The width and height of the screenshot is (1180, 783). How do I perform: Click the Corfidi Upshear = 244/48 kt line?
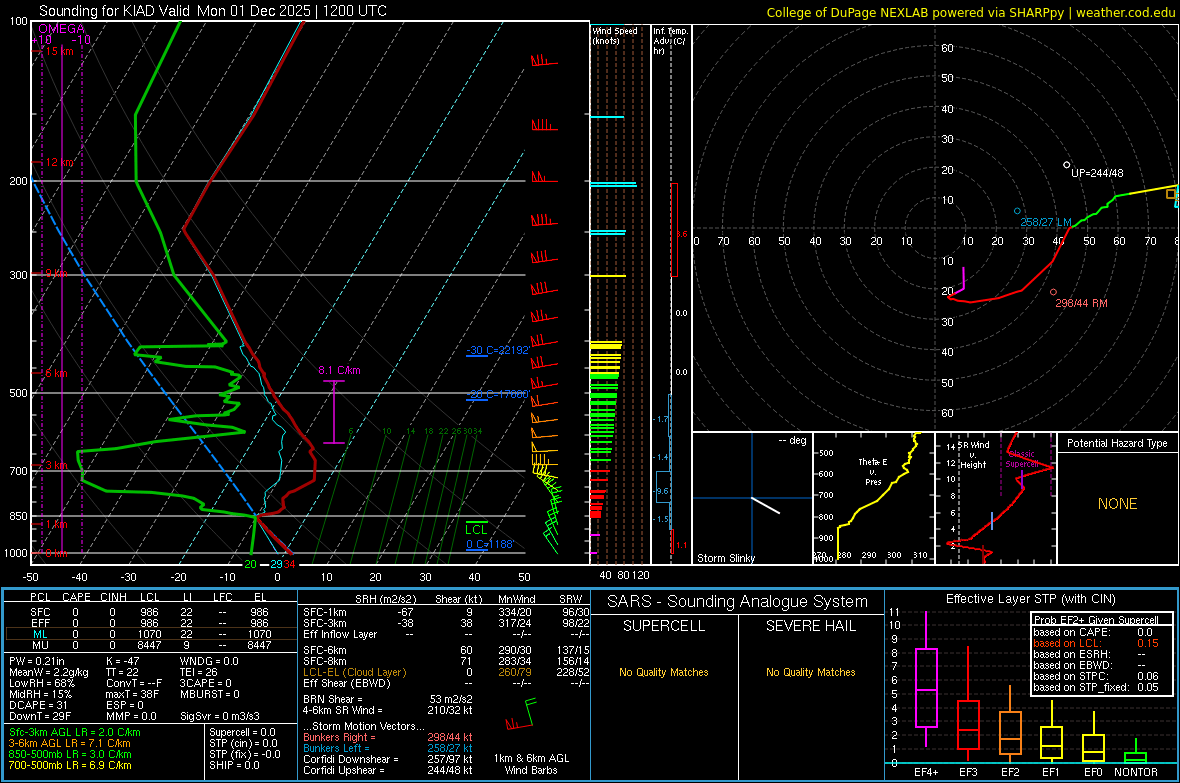[388, 770]
